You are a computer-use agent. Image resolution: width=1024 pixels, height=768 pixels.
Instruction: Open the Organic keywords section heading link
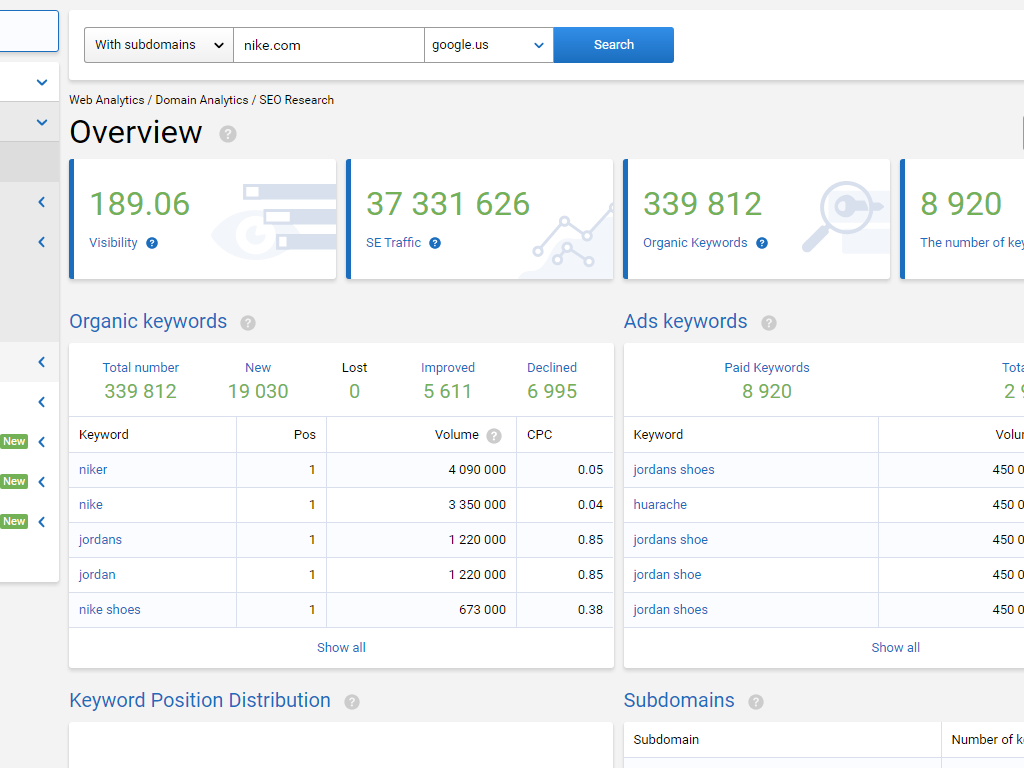[148, 321]
